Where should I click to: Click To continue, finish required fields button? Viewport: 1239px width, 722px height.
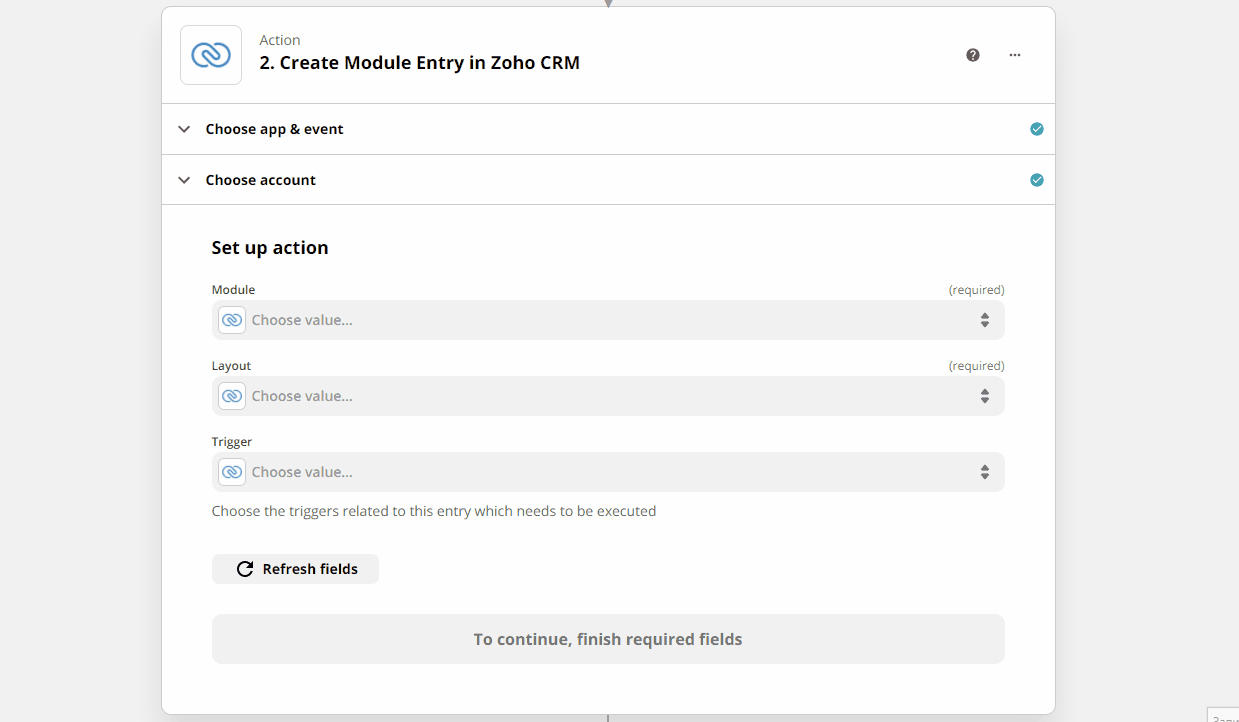(x=608, y=639)
